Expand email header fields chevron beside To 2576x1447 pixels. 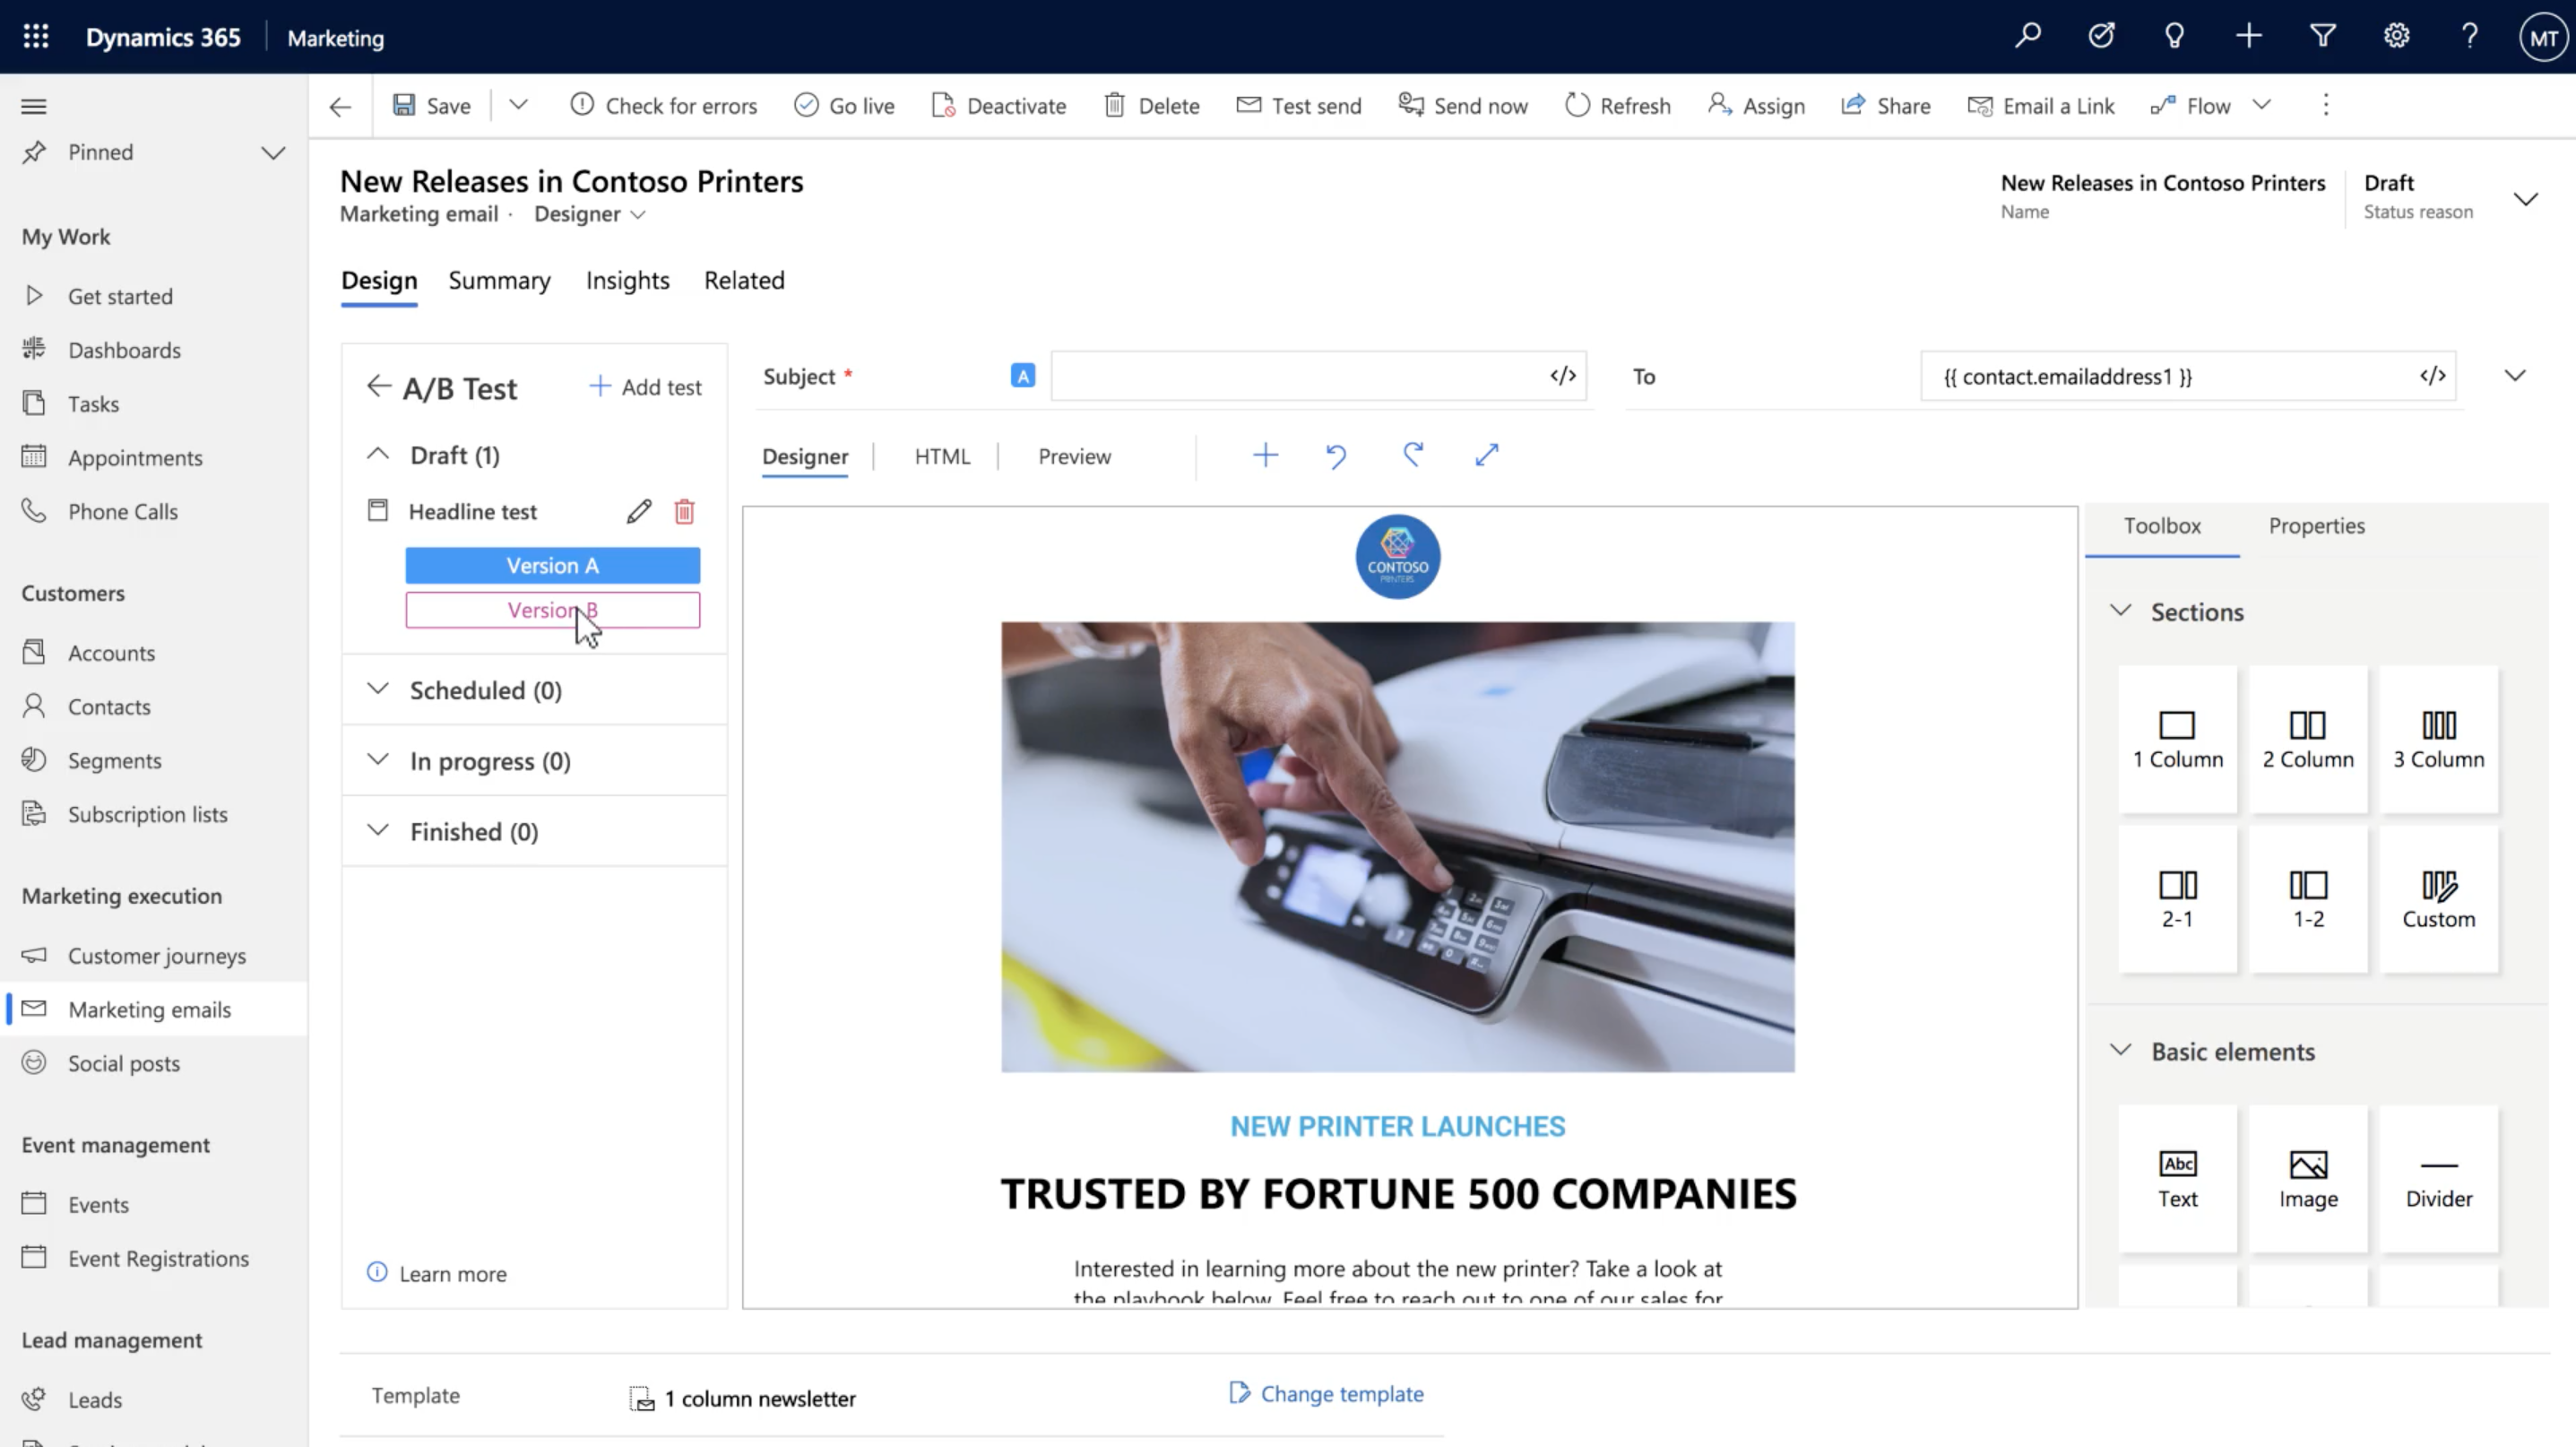(2514, 376)
